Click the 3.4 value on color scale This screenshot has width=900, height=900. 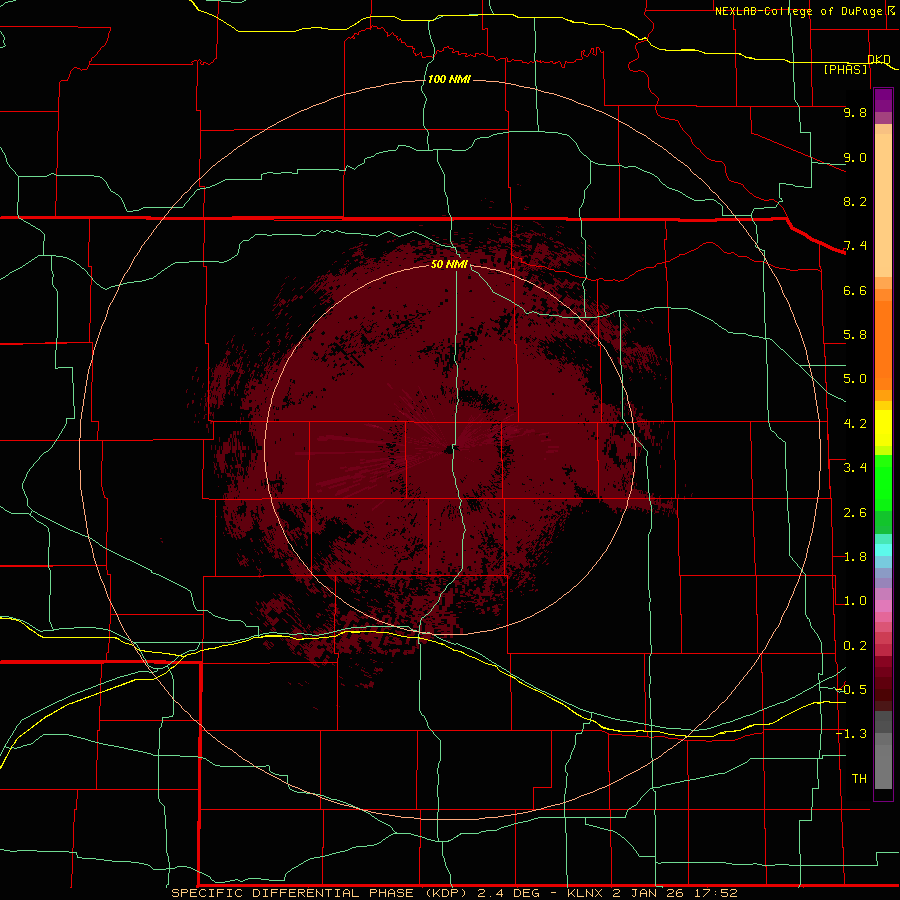click(855, 468)
